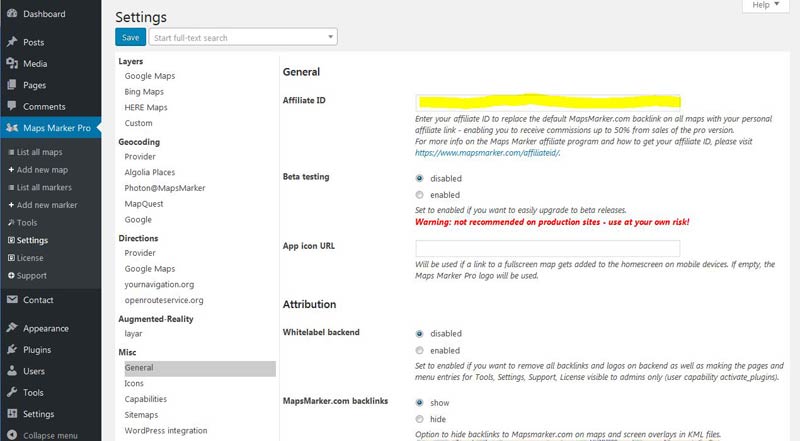Select show MapsMarker.com backlinks radio
Screen dimensions: 800x441
[419, 402]
